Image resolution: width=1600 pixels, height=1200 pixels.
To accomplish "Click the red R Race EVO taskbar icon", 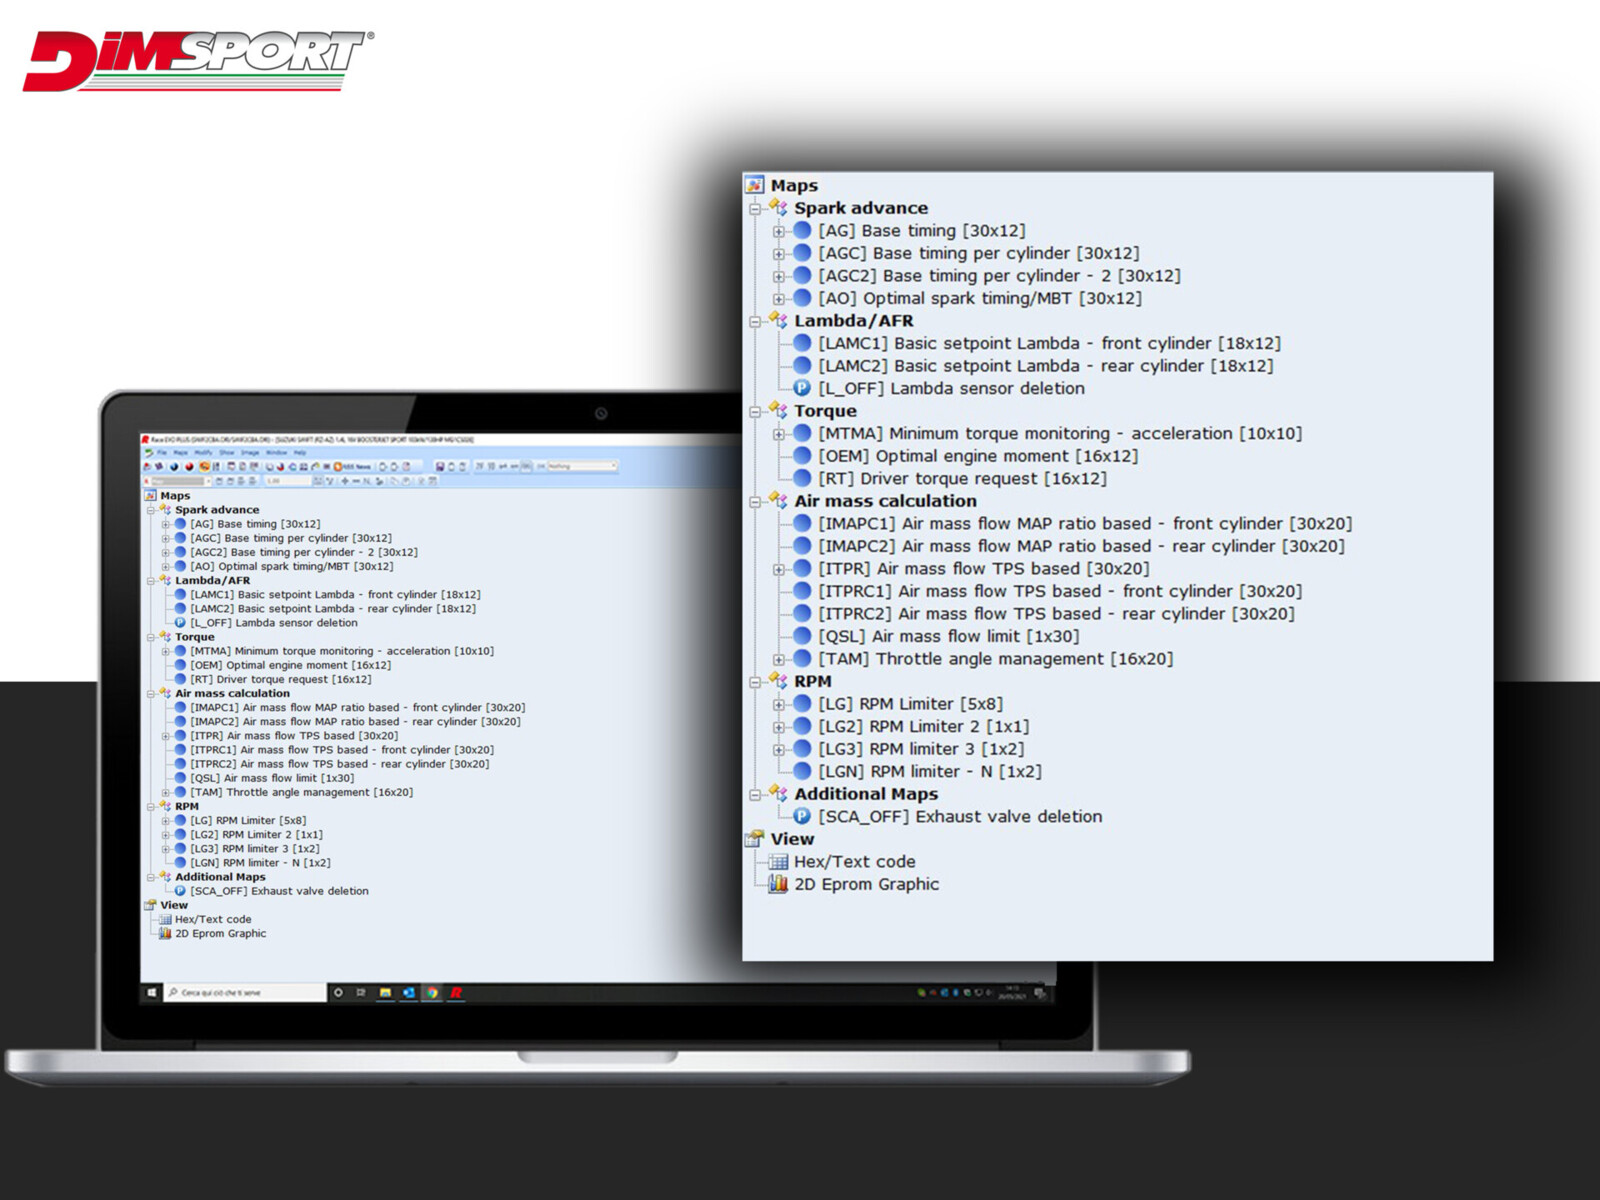I will click(456, 993).
